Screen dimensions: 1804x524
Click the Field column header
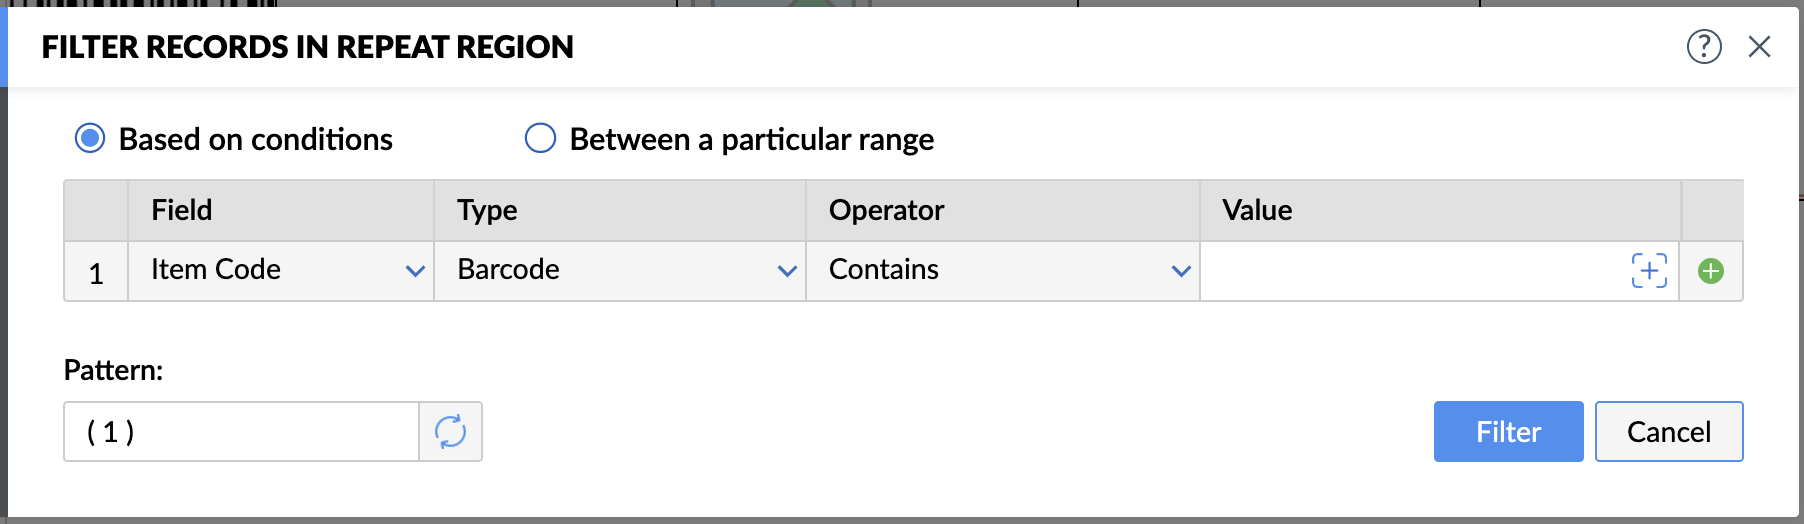coord(181,210)
